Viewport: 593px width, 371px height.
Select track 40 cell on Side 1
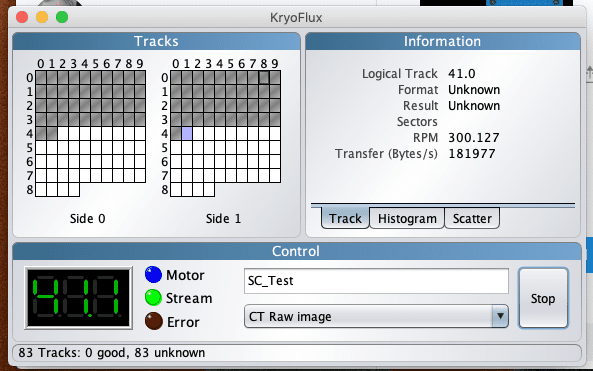click(176, 133)
